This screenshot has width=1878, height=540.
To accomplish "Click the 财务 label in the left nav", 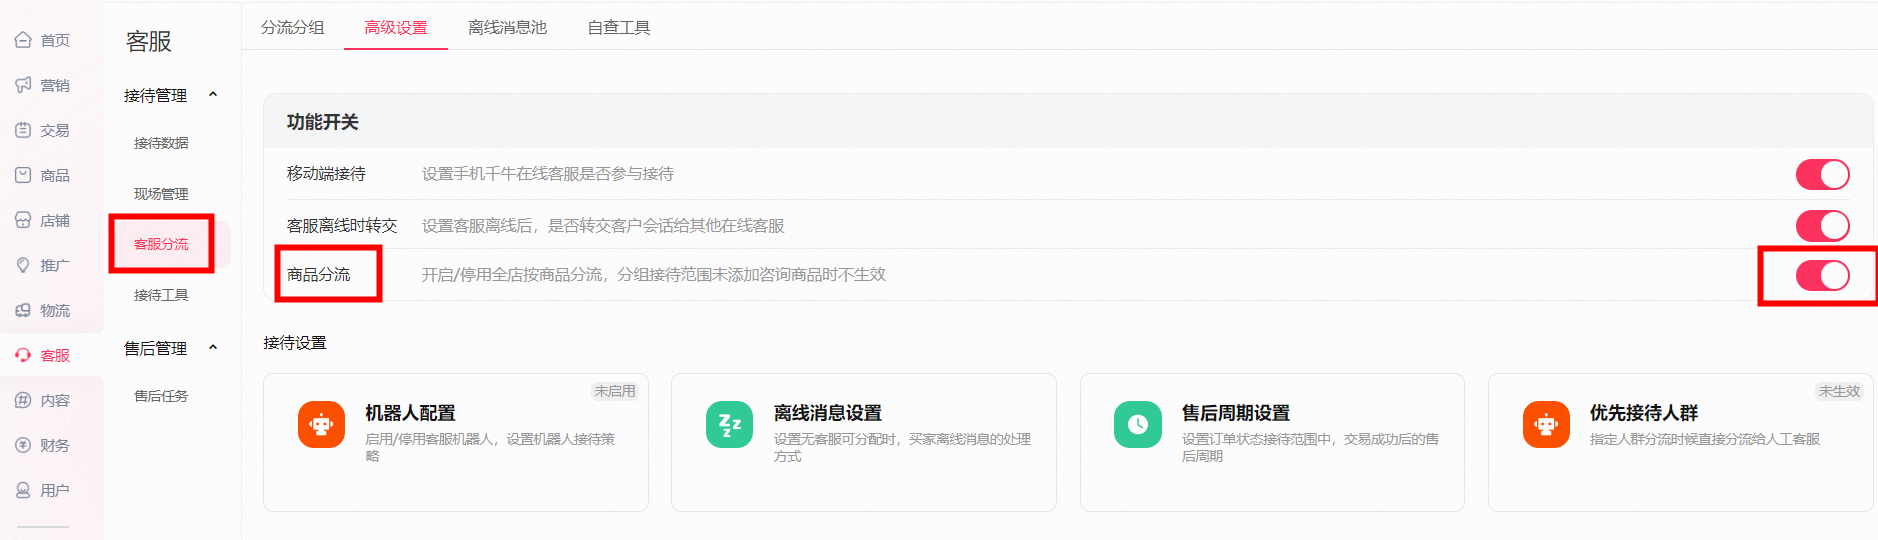I will 55,445.
